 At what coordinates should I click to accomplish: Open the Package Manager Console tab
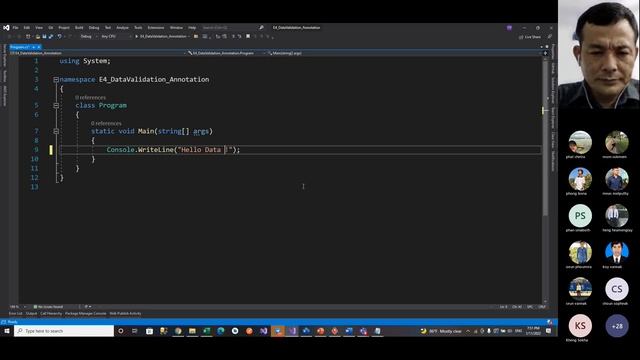(86, 314)
